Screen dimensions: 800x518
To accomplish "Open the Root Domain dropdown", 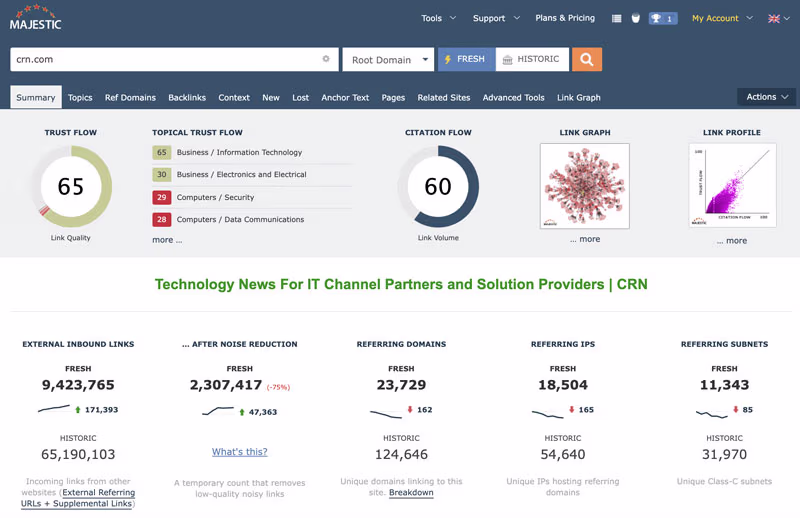I will point(388,60).
